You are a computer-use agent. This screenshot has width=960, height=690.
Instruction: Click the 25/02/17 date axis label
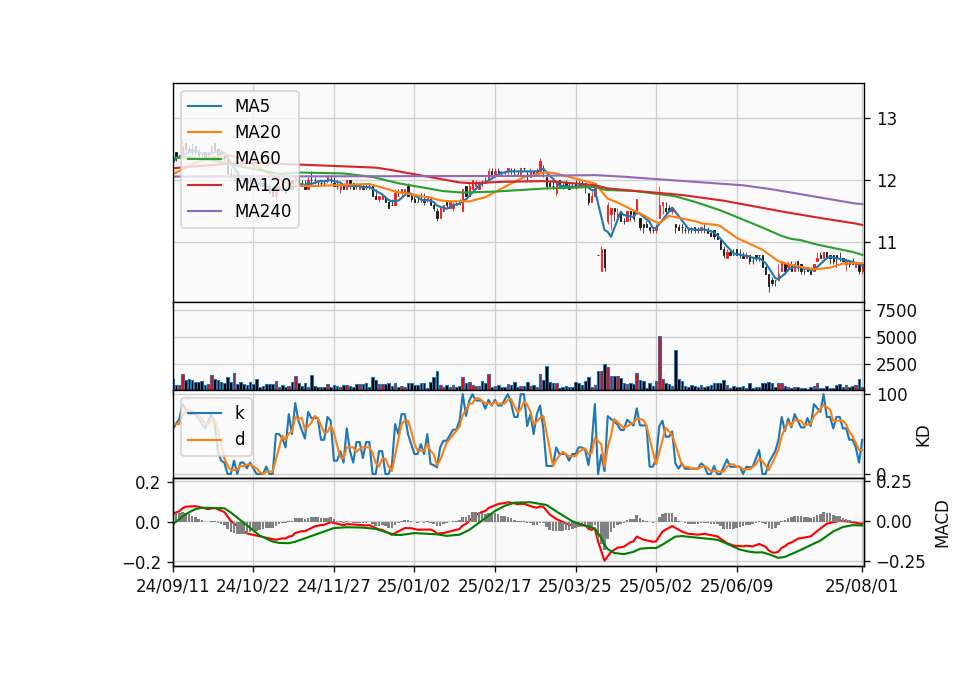coord(495,586)
